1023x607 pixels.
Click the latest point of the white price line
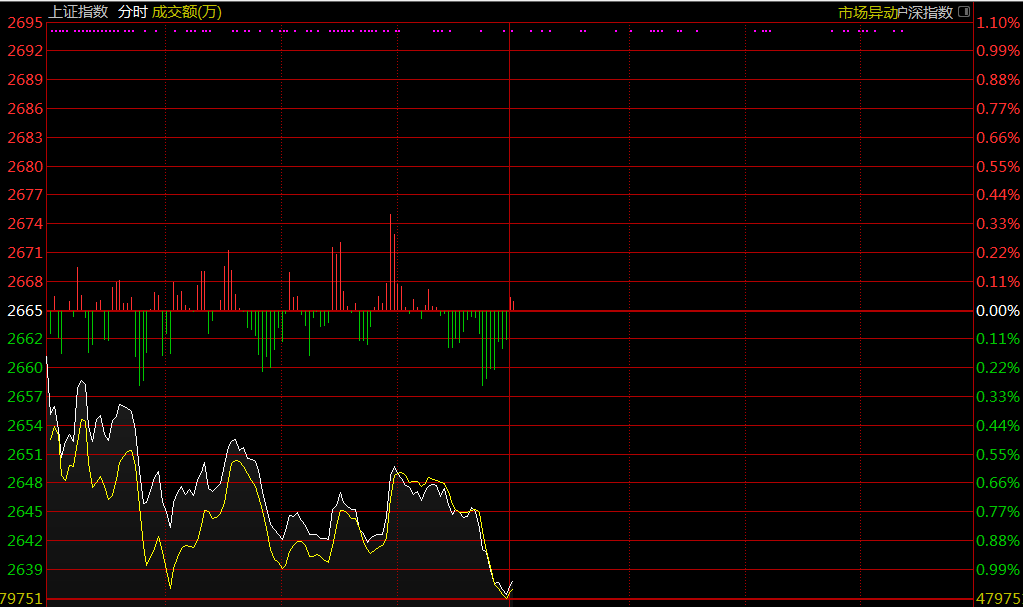pyautogui.click(x=512, y=582)
